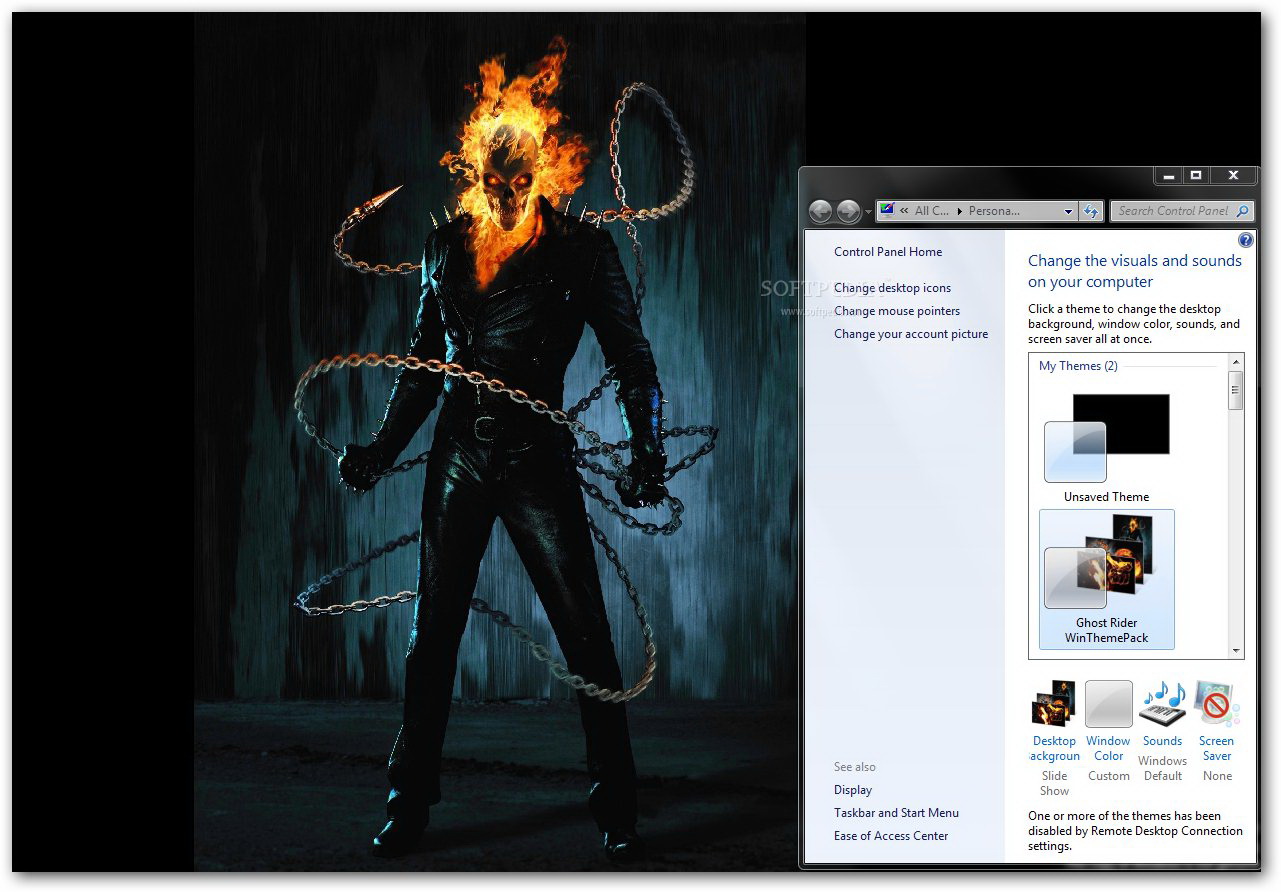Open the 'Window Color' text link
The image size is (1281, 892).
point(1108,749)
